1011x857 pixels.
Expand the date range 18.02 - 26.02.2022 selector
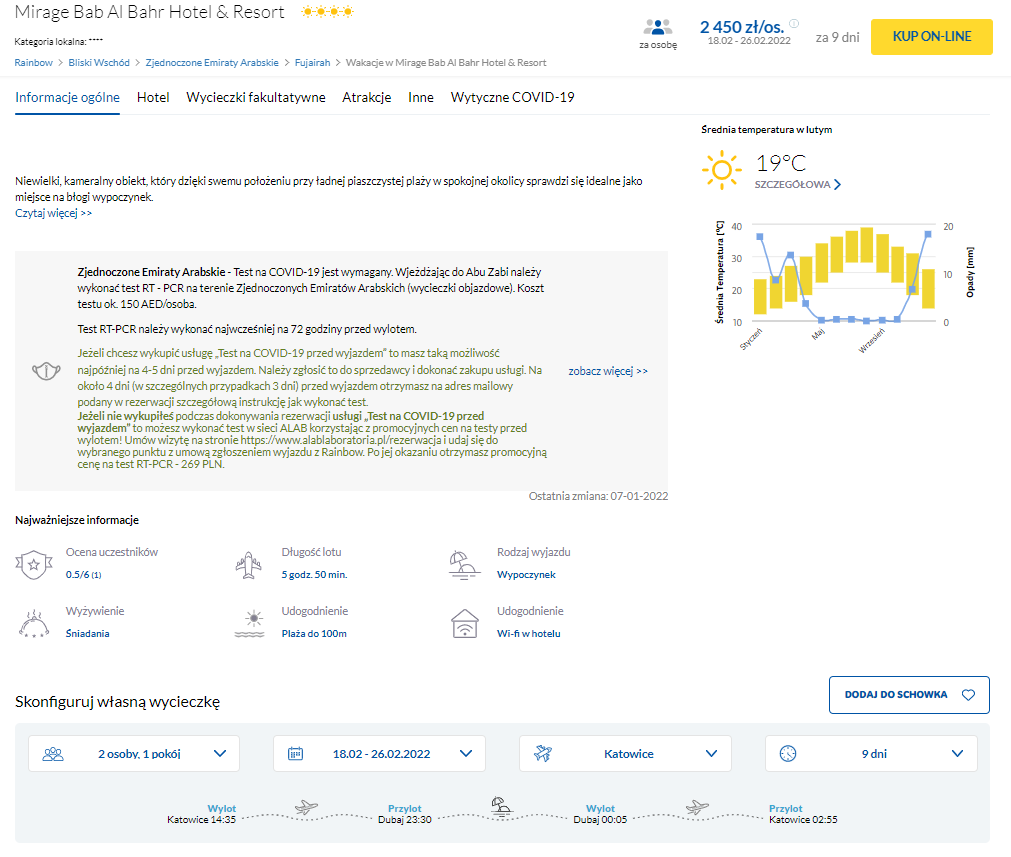pyautogui.click(x=379, y=754)
